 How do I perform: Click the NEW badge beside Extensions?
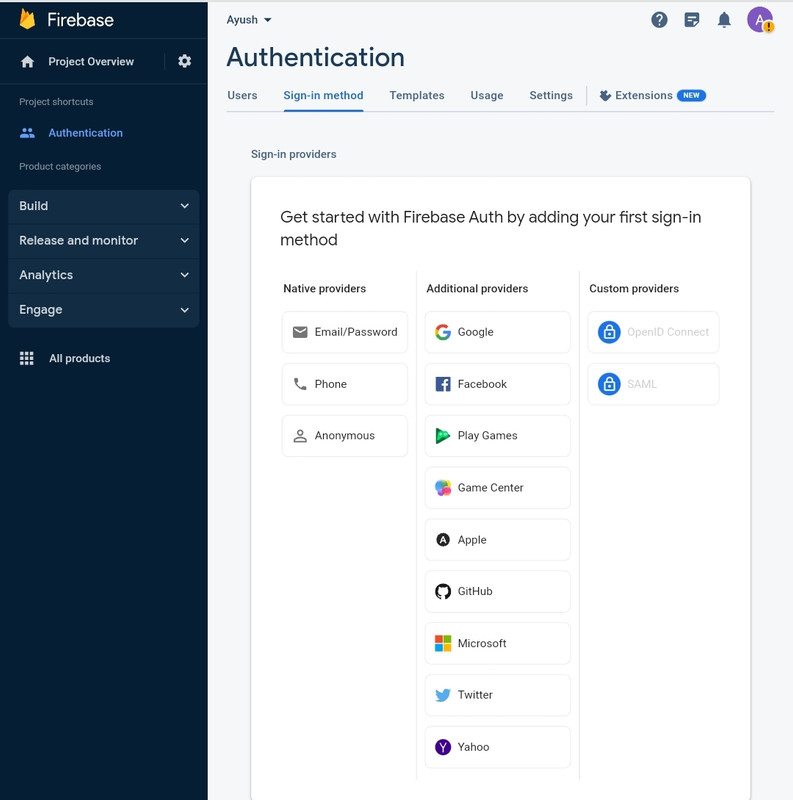coord(691,95)
